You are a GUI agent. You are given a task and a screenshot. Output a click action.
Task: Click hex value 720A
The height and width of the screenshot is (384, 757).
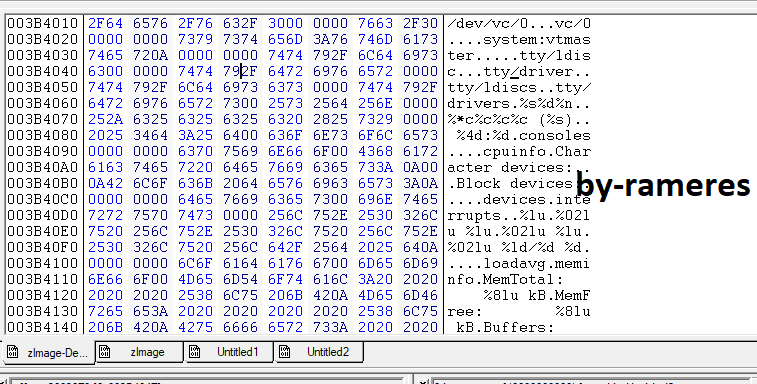point(151,55)
